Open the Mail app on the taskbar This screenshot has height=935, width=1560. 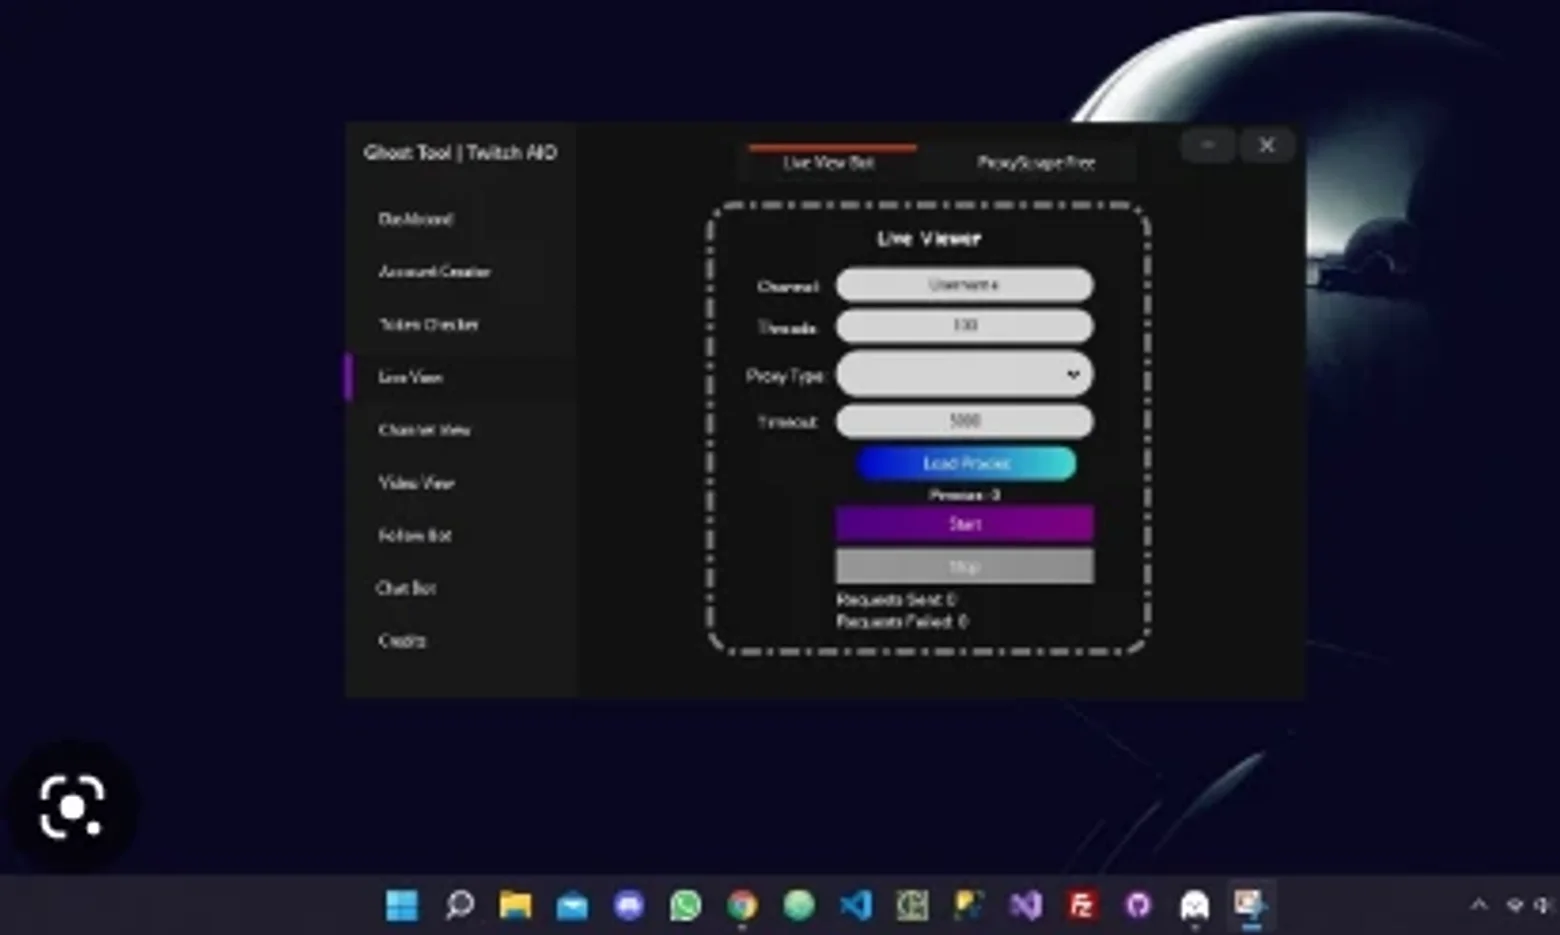coord(572,905)
